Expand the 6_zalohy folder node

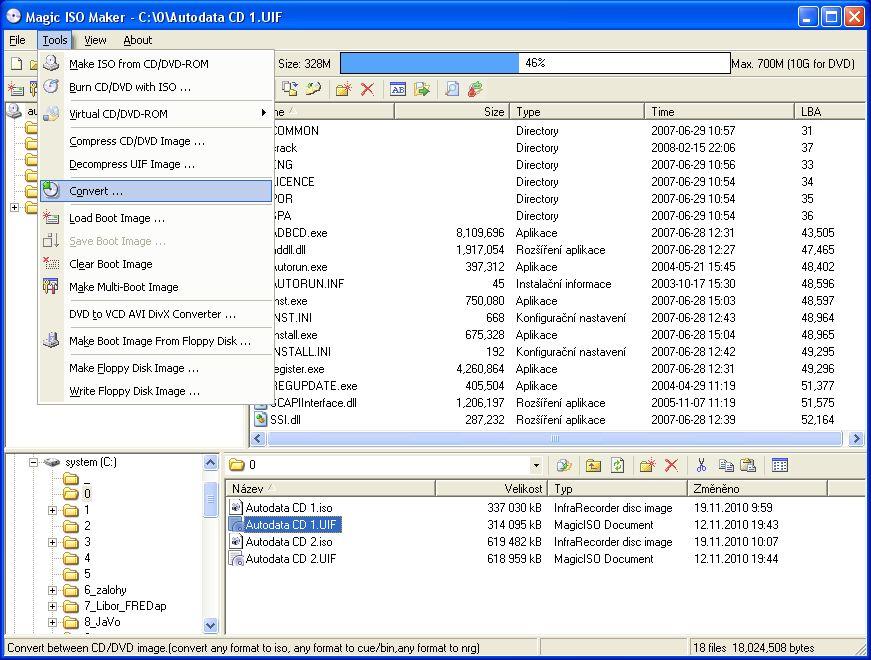click(52, 590)
